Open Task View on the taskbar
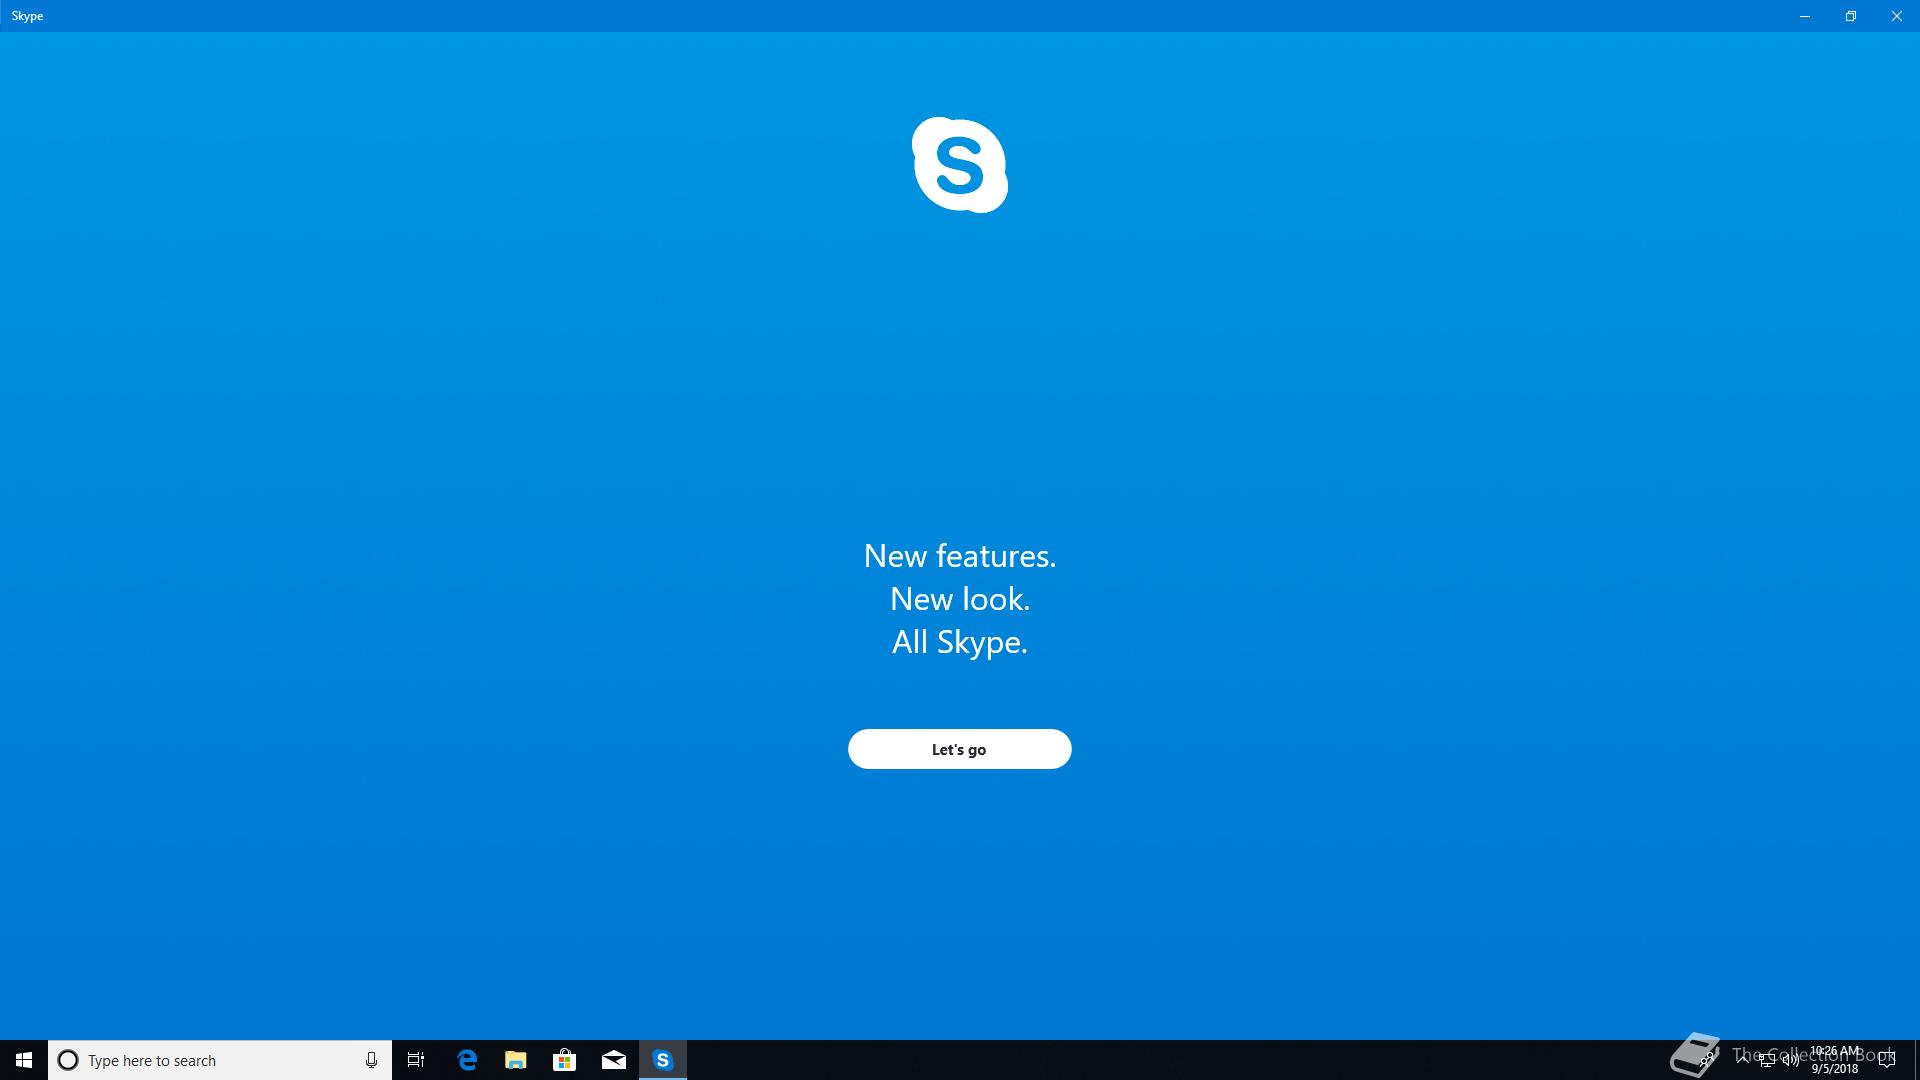 pyautogui.click(x=416, y=1060)
